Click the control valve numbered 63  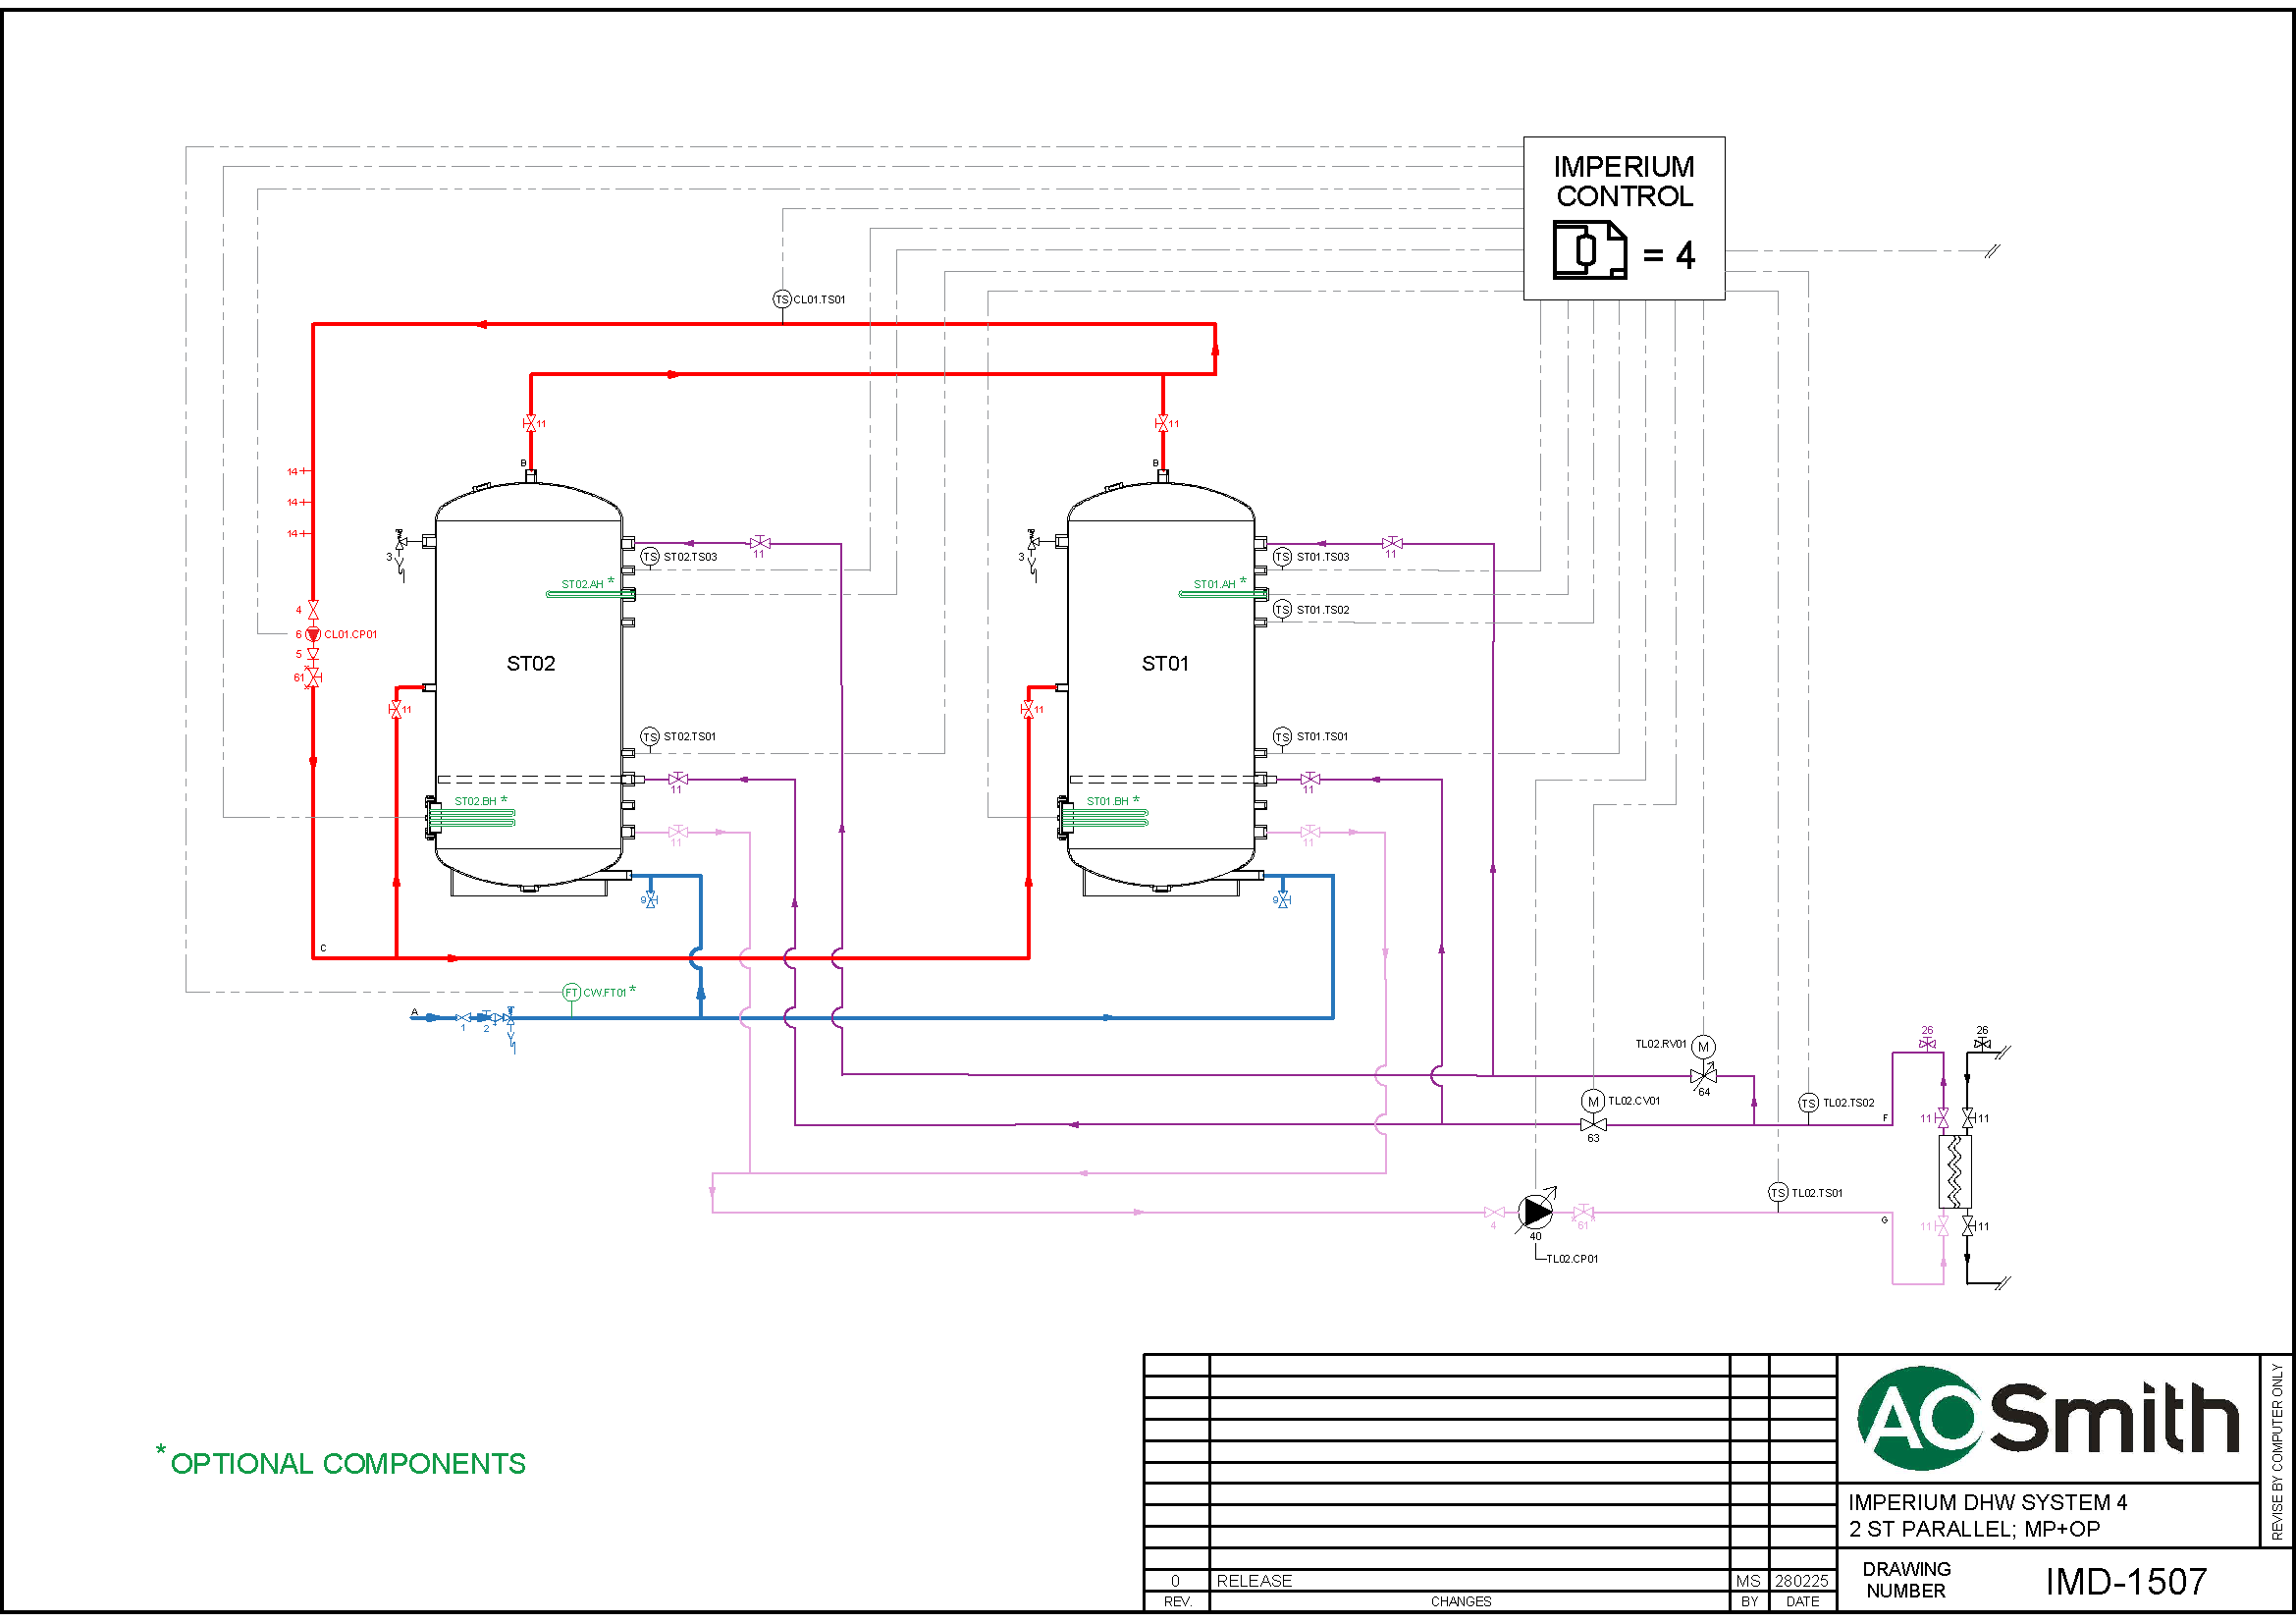(x=1592, y=1125)
